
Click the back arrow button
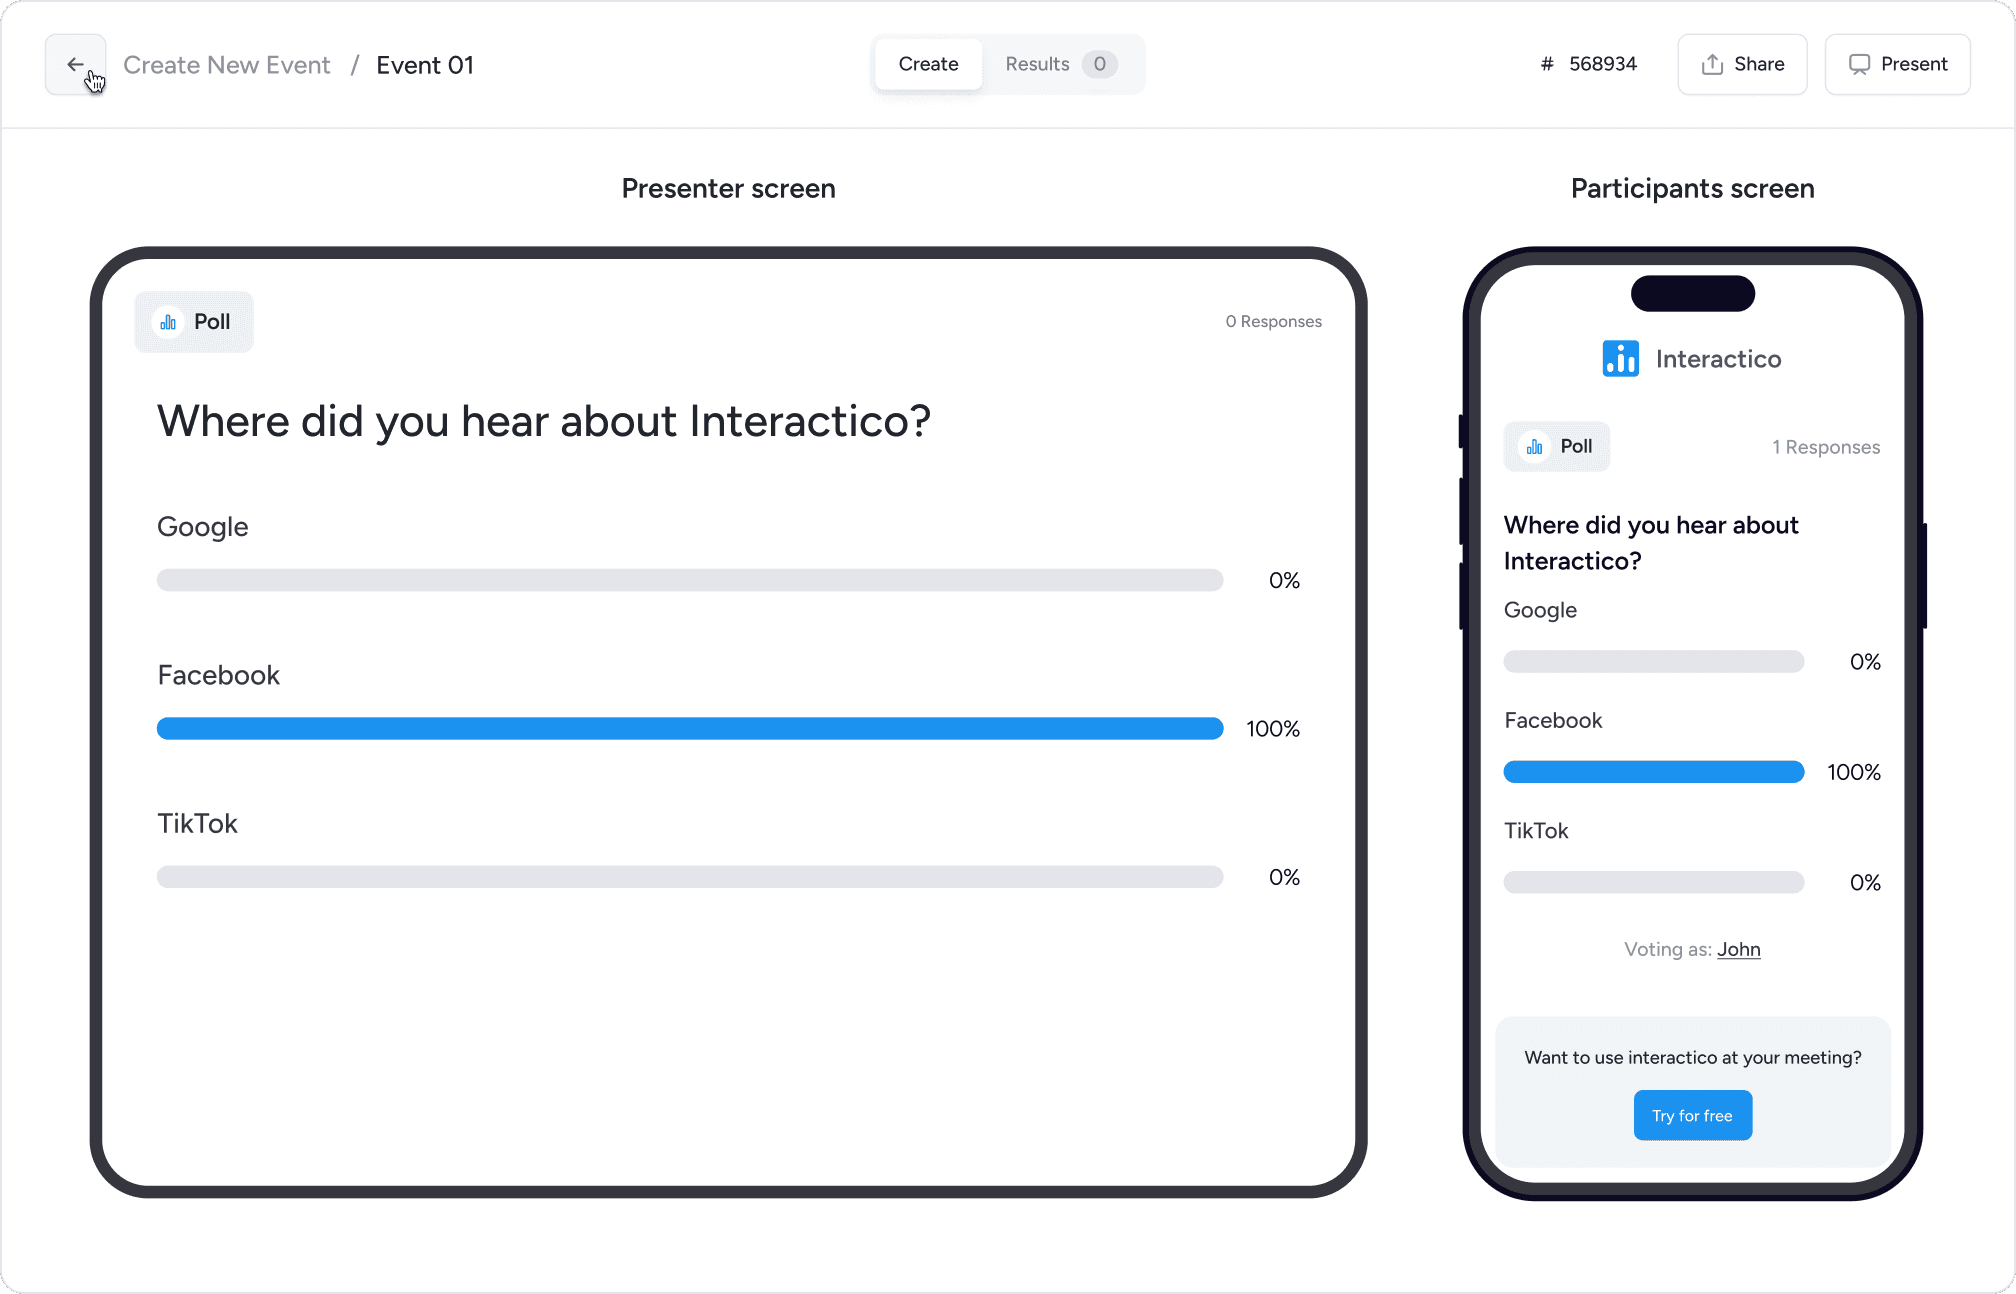pos(75,65)
